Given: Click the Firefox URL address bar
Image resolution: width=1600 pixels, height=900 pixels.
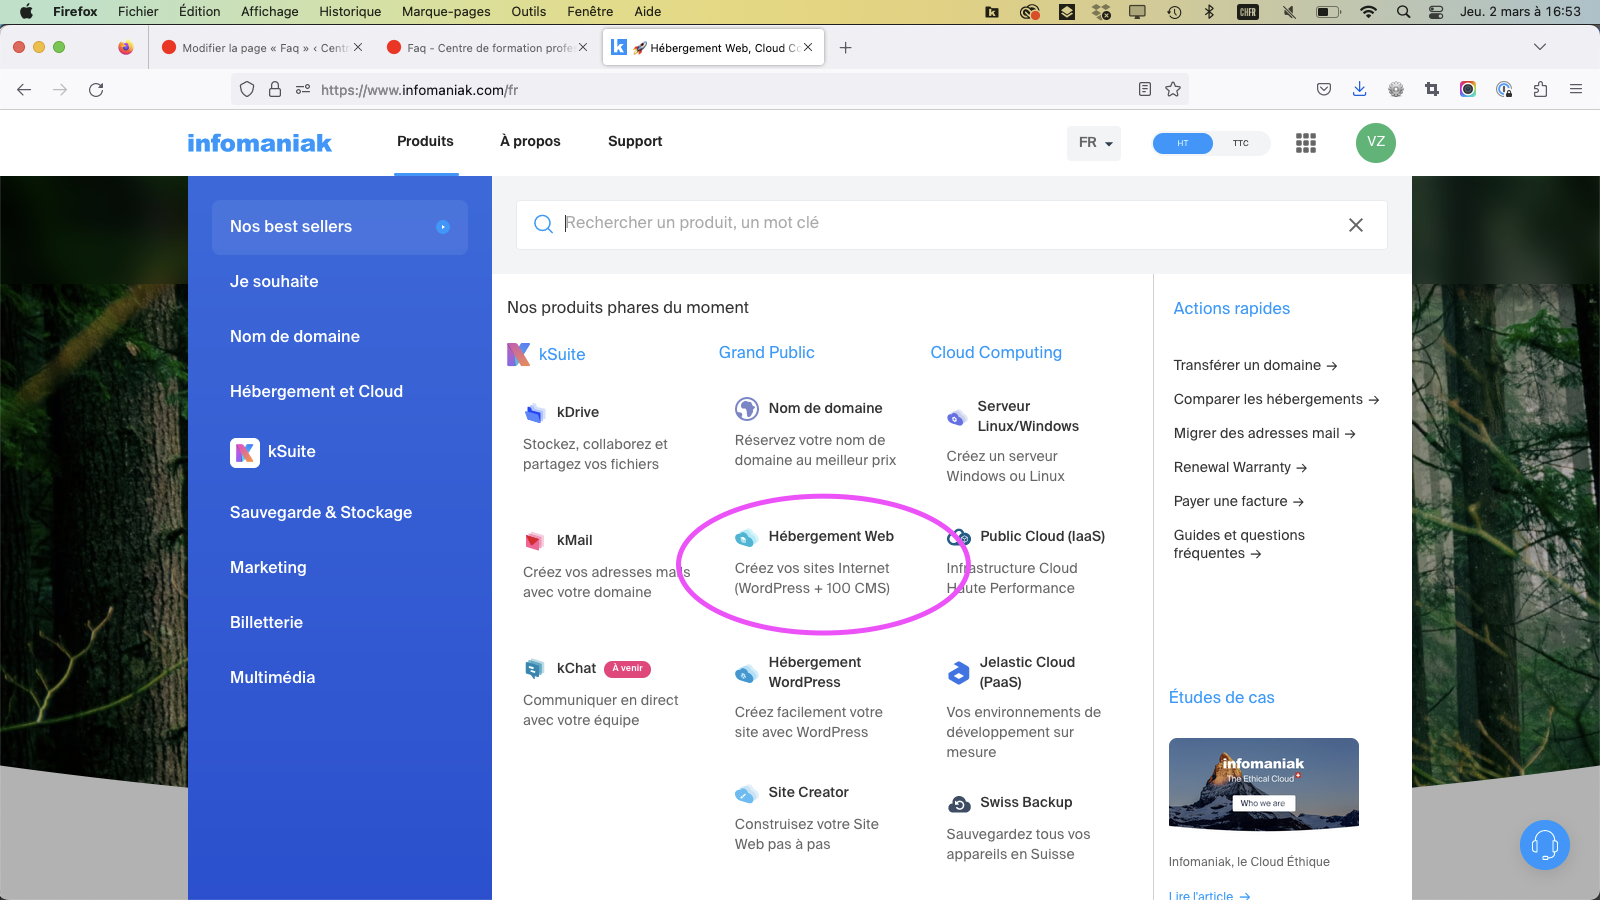Looking at the screenshot, I should click(x=708, y=89).
